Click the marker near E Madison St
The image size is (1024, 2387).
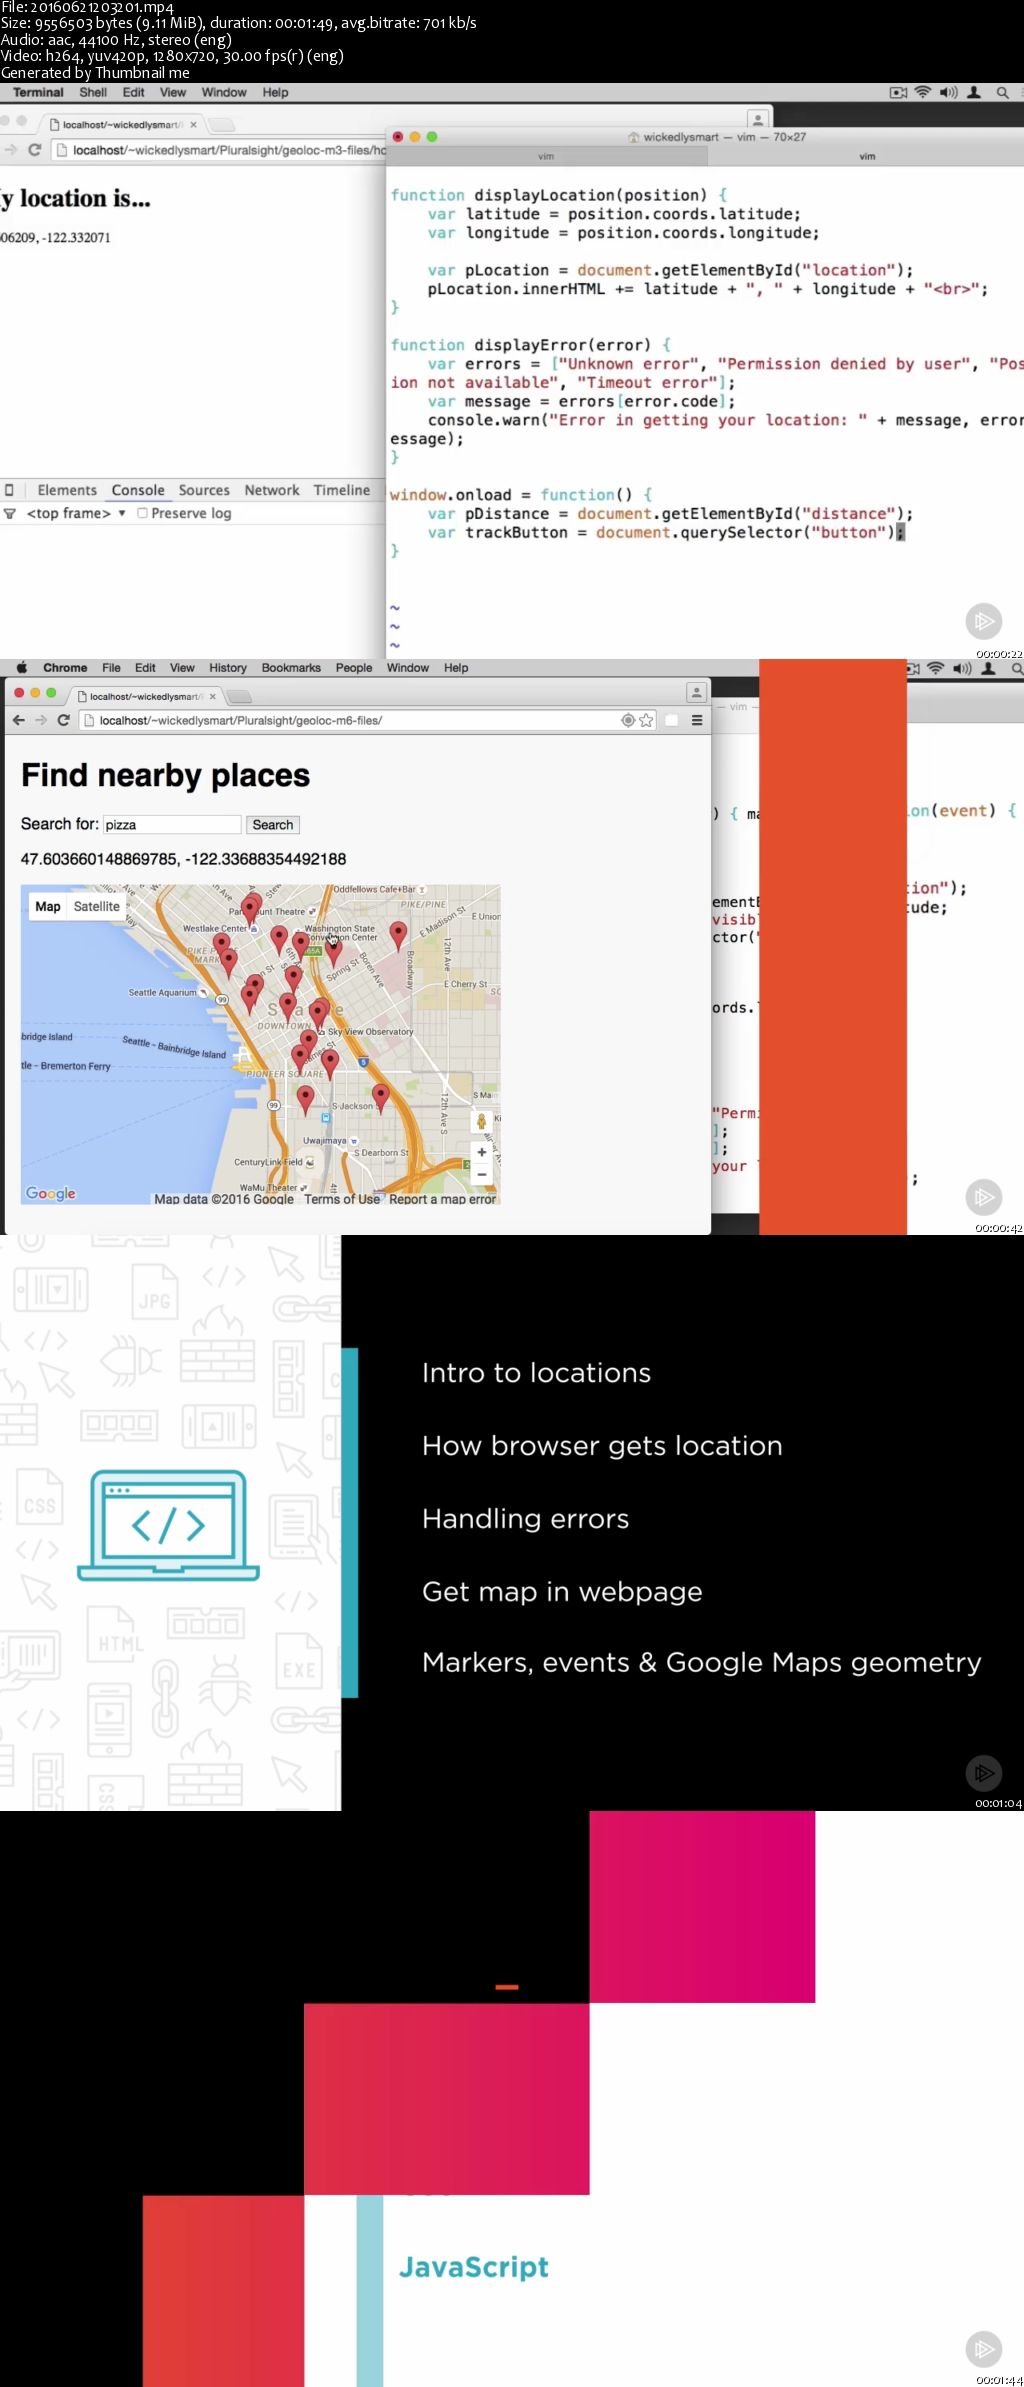398,935
